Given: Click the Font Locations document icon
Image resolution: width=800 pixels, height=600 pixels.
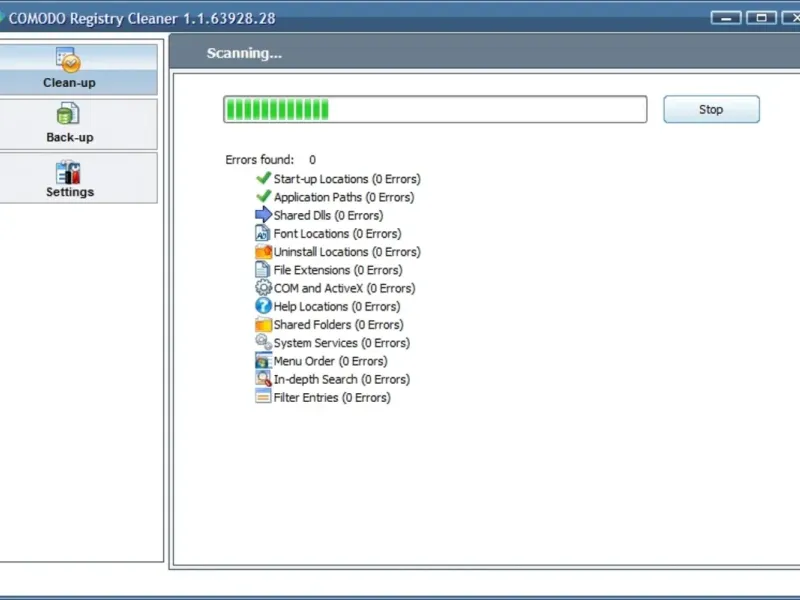Looking at the screenshot, I should tap(262, 233).
